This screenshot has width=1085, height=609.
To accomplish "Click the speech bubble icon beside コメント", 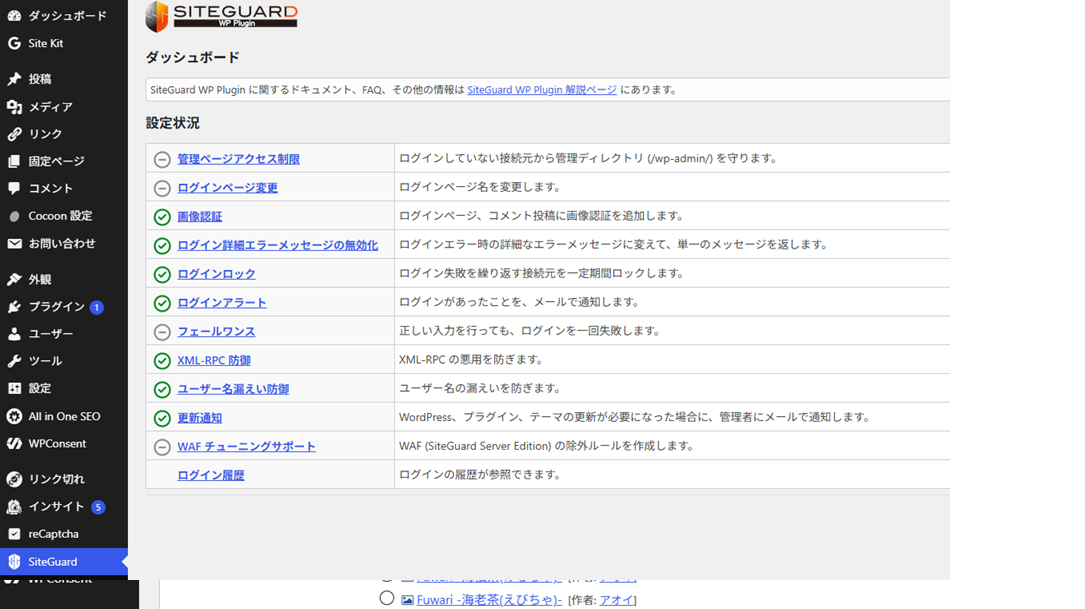I will pos(14,188).
